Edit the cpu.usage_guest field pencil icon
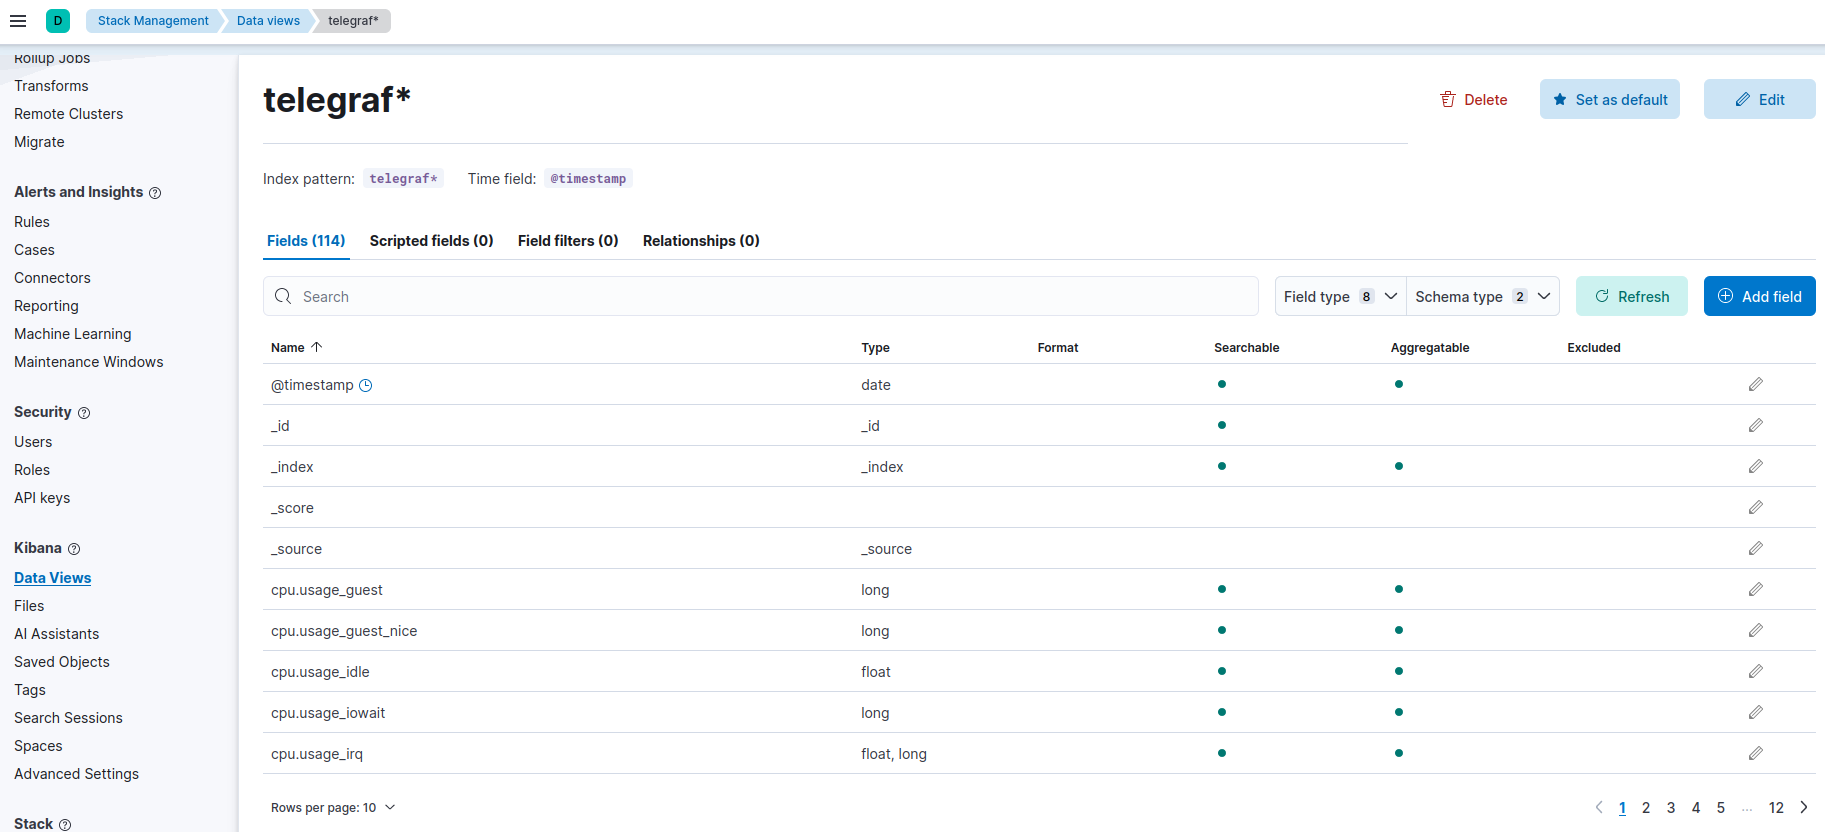 [x=1755, y=589]
